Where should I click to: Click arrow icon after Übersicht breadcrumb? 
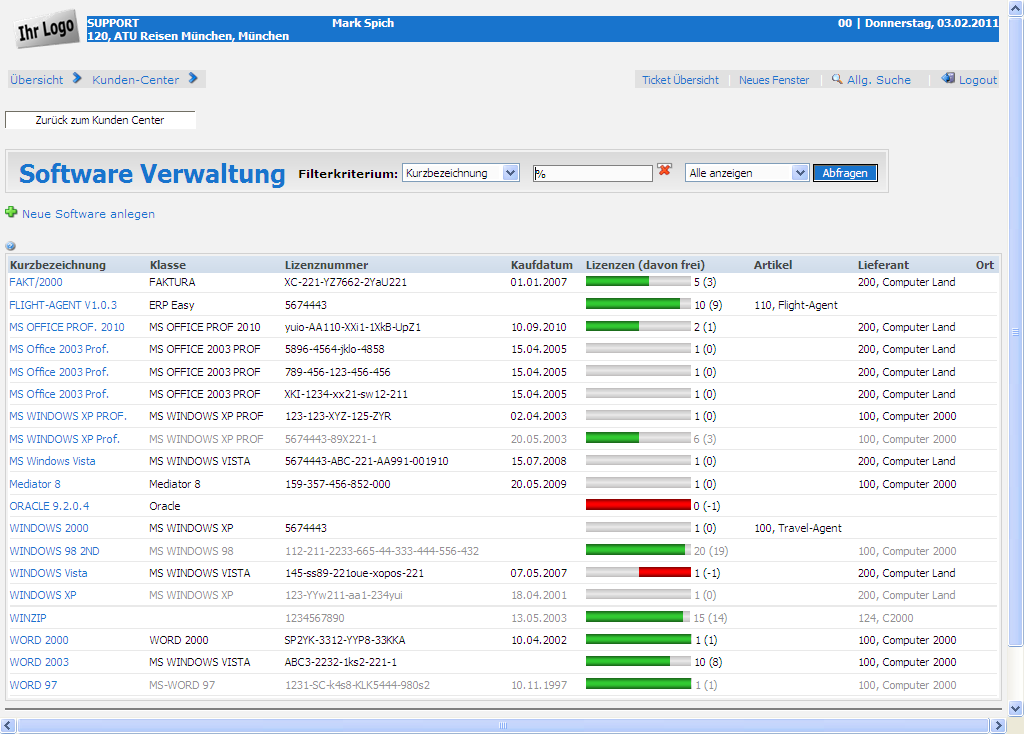tap(77, 78)
